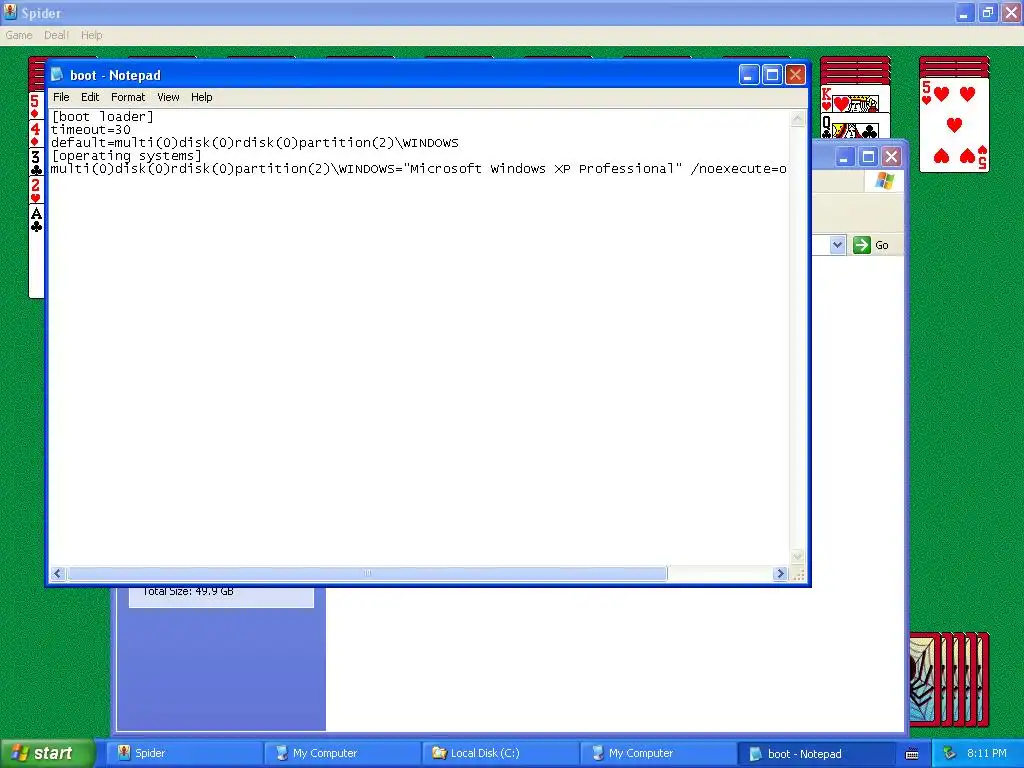The height and width of the screenshot is (768, 1024).
Task: Click the 2 of hearts card
Action: 36,191
